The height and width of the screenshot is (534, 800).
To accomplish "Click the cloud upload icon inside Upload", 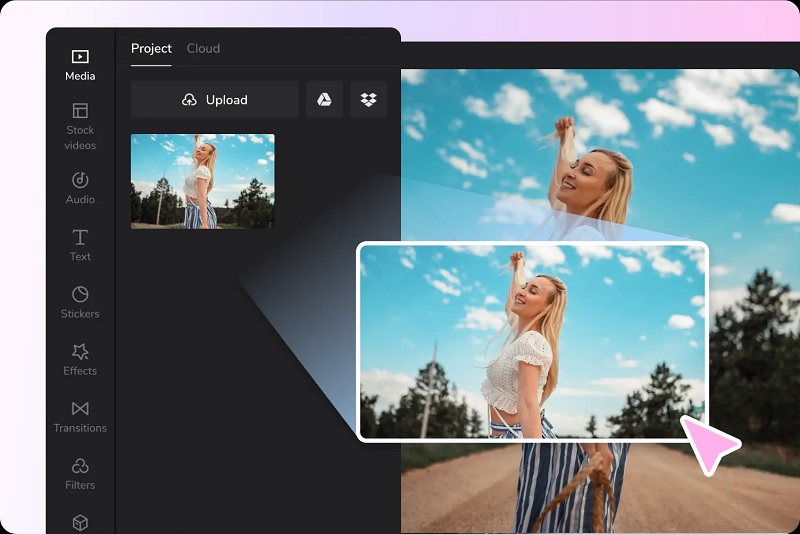I will [189, 99].
